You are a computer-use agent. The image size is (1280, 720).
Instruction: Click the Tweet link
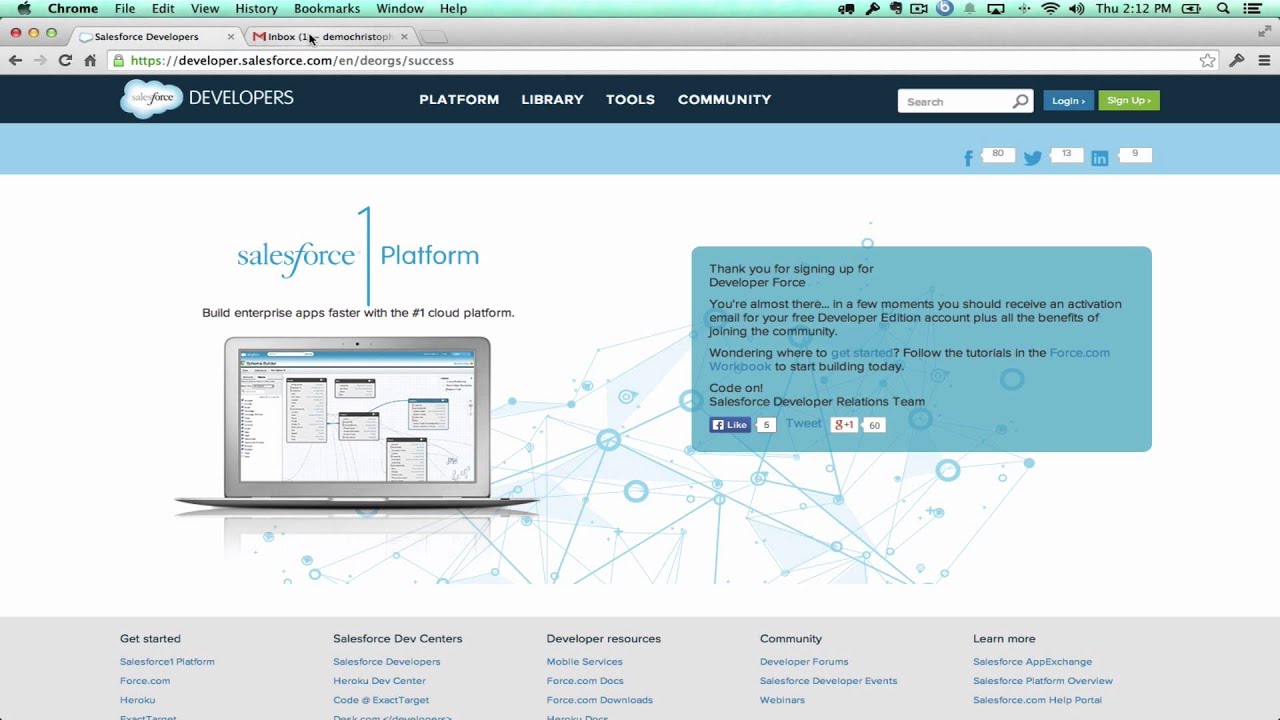803,424
